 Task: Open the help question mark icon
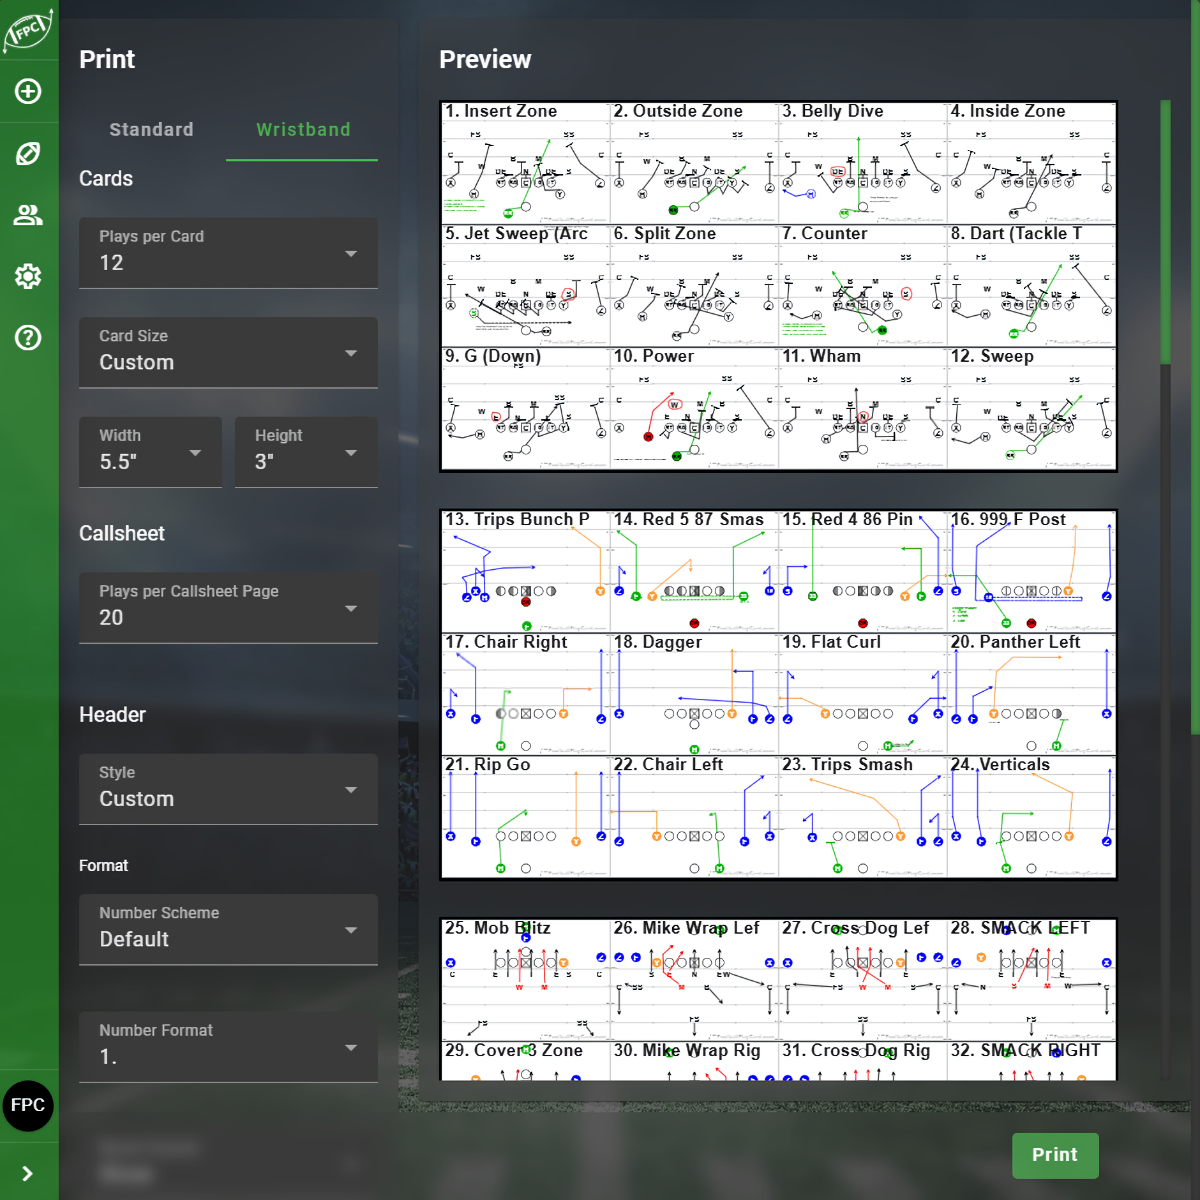click(28, 338)
